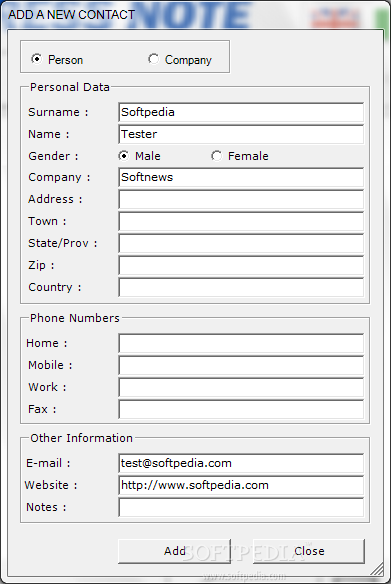The width and height of the screenshot is (391, 584).
Task: Click the E-mail : label
Action: click(x=48, y=463)
